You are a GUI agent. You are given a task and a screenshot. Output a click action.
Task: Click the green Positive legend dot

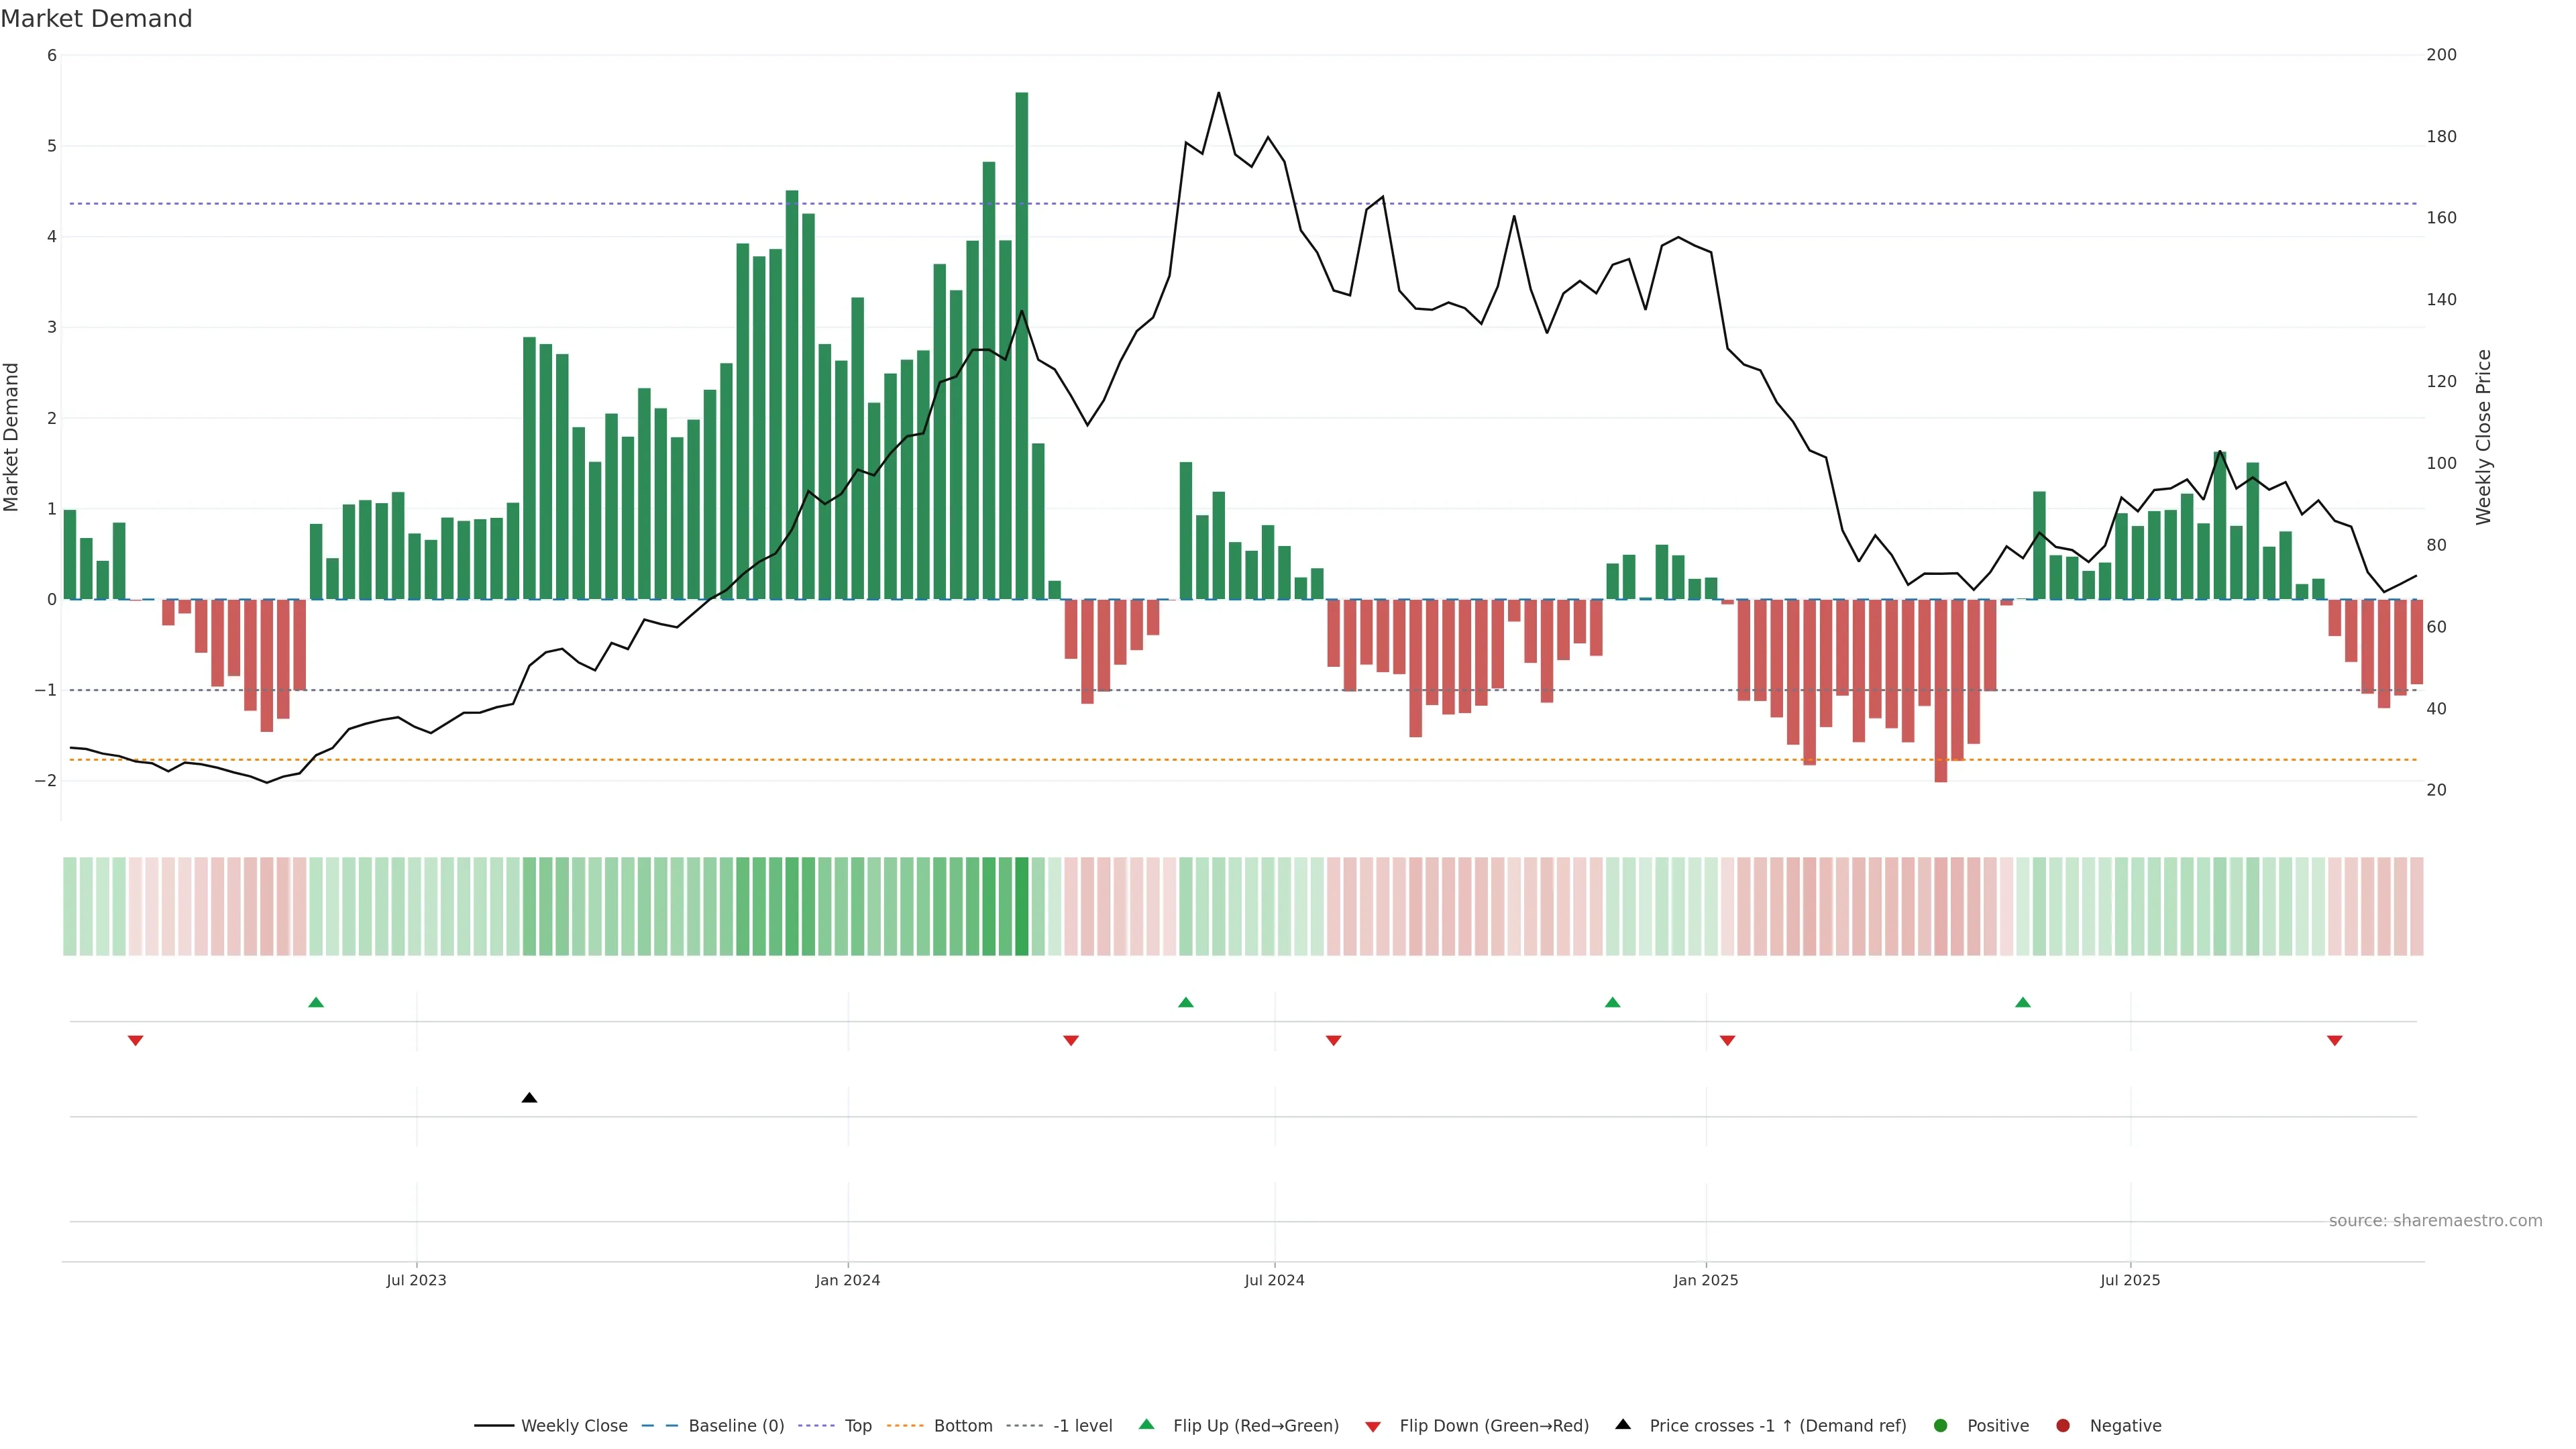pos(1941,1426)
